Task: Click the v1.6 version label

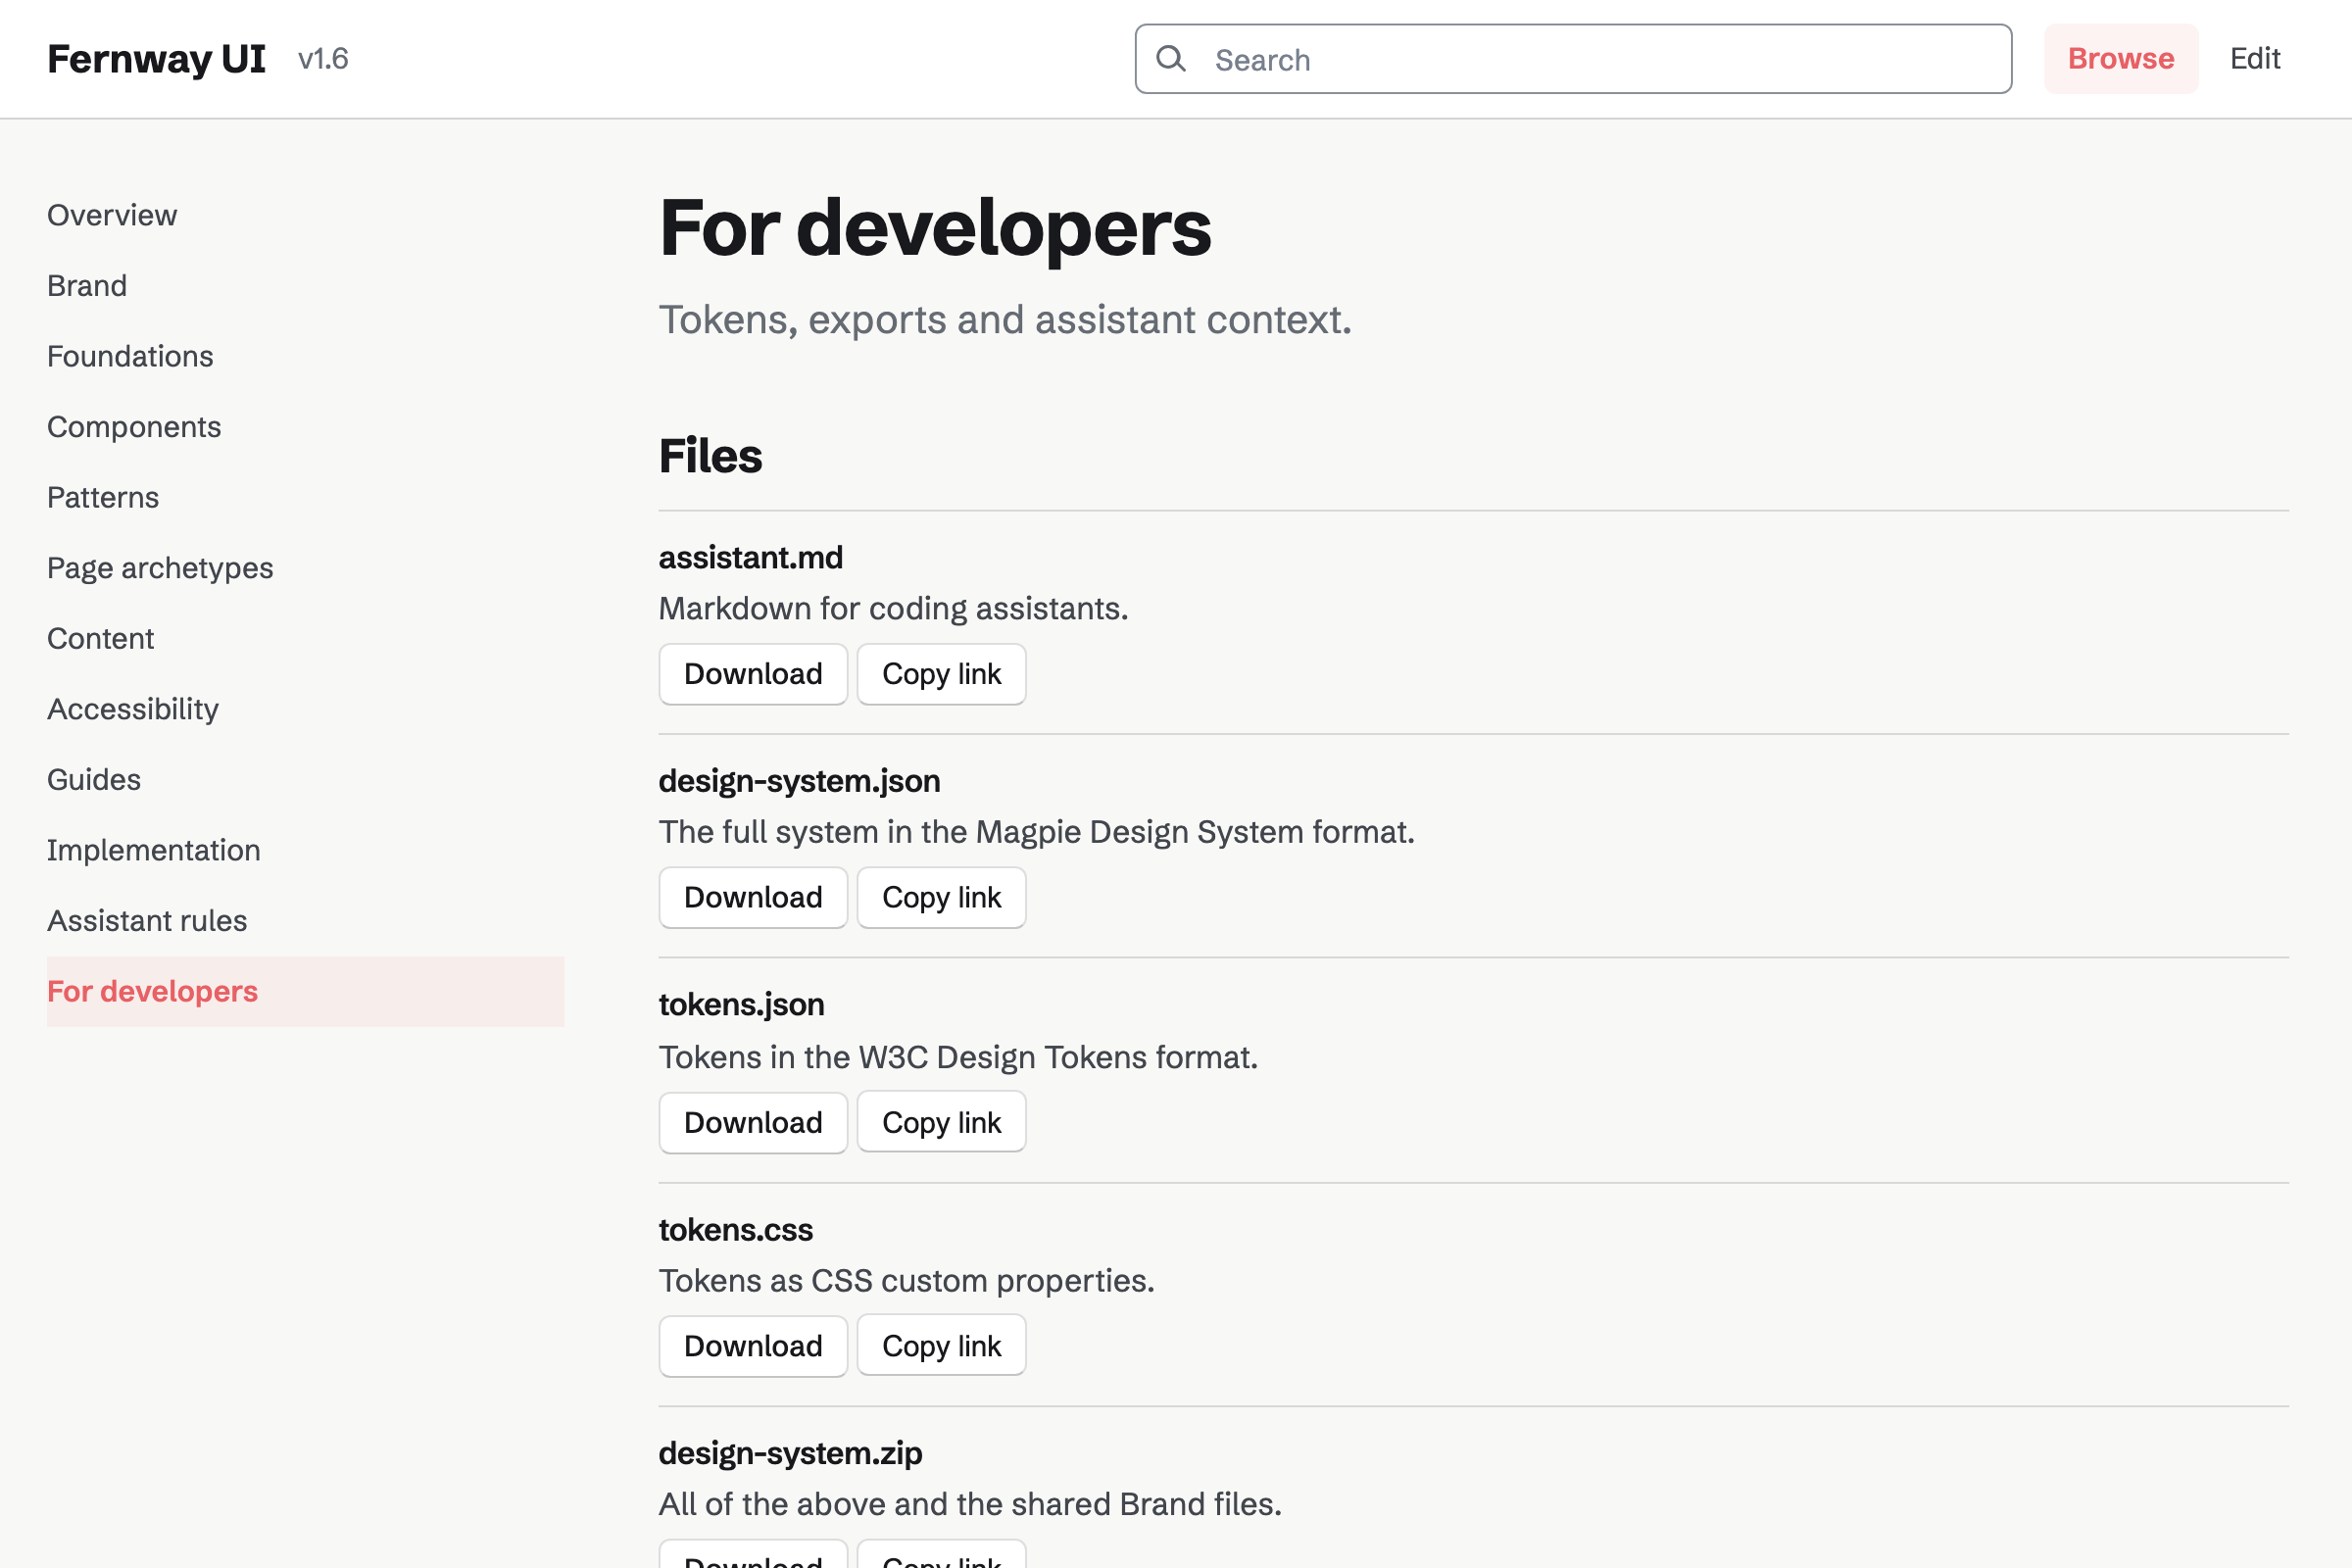Action: (x=323, y=59)
